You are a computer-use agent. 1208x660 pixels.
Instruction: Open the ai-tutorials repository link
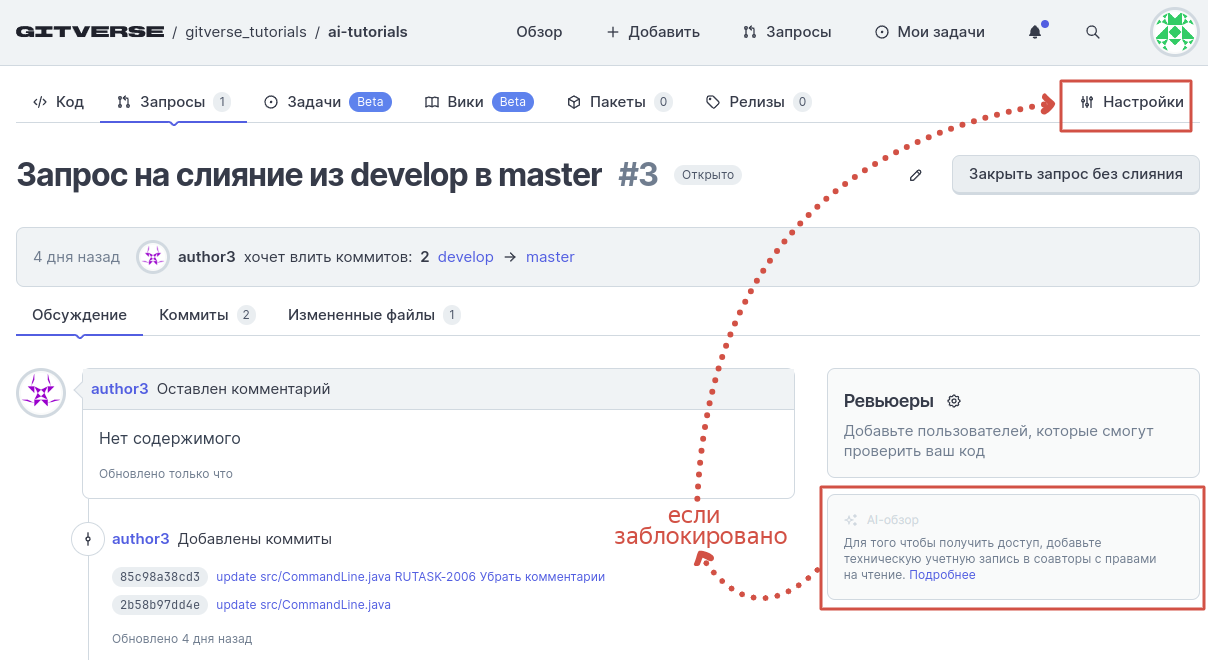[368, 32]
